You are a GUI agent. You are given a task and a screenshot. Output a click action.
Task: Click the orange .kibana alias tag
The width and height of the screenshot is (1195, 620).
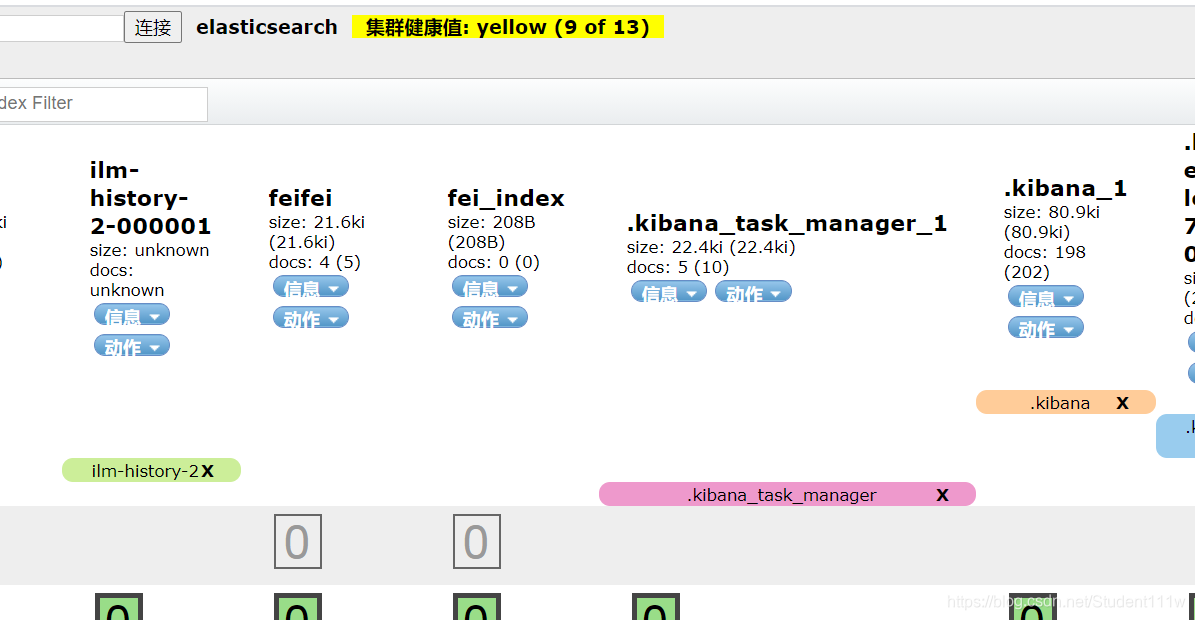[1065, 402]
